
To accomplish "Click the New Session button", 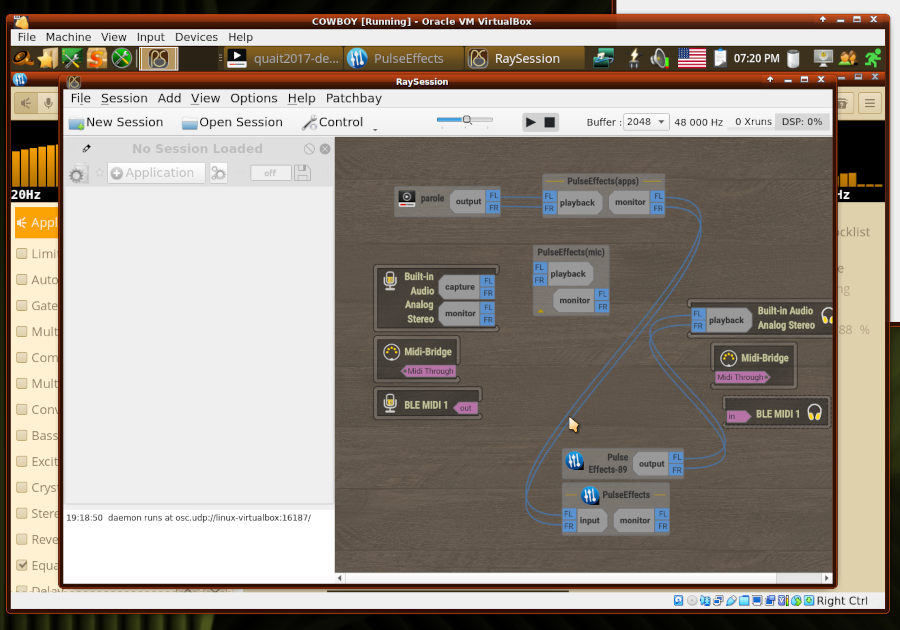I will 115,122.
